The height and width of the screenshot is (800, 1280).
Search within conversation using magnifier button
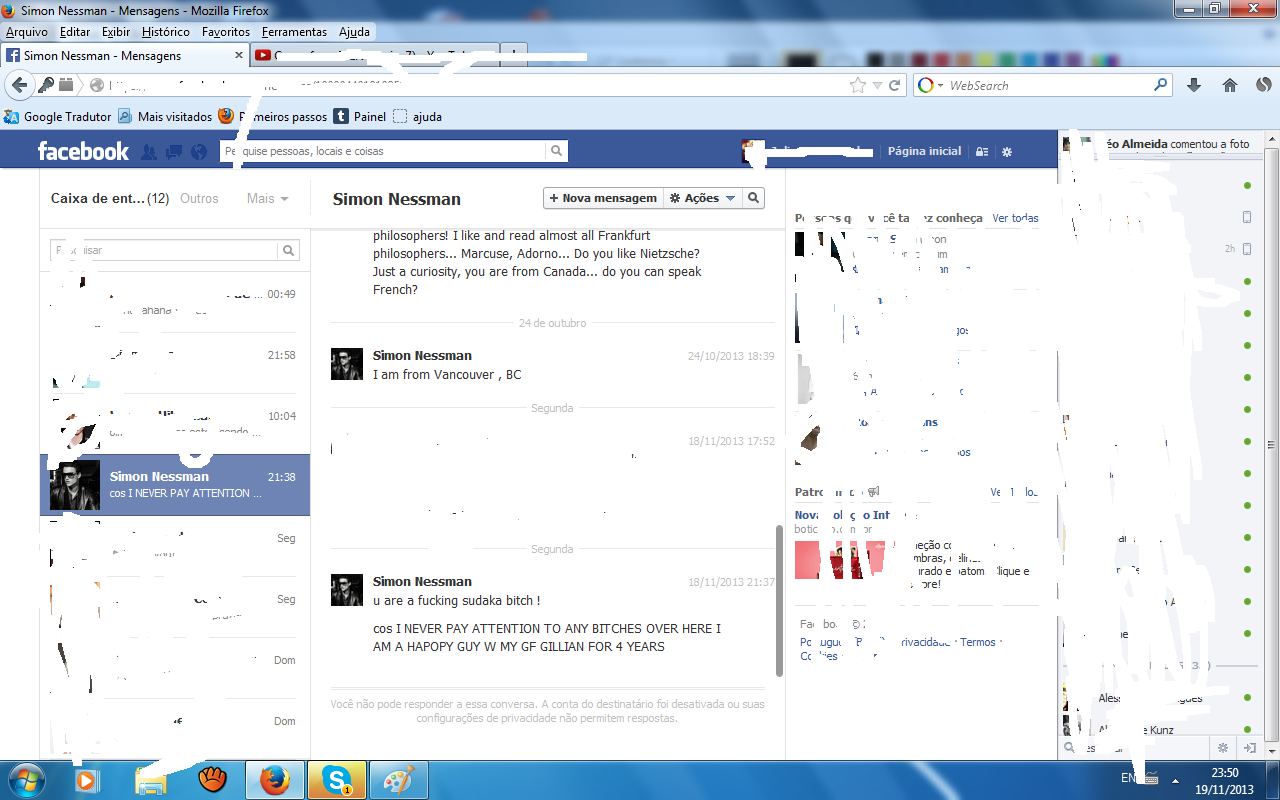pos(754,198)
